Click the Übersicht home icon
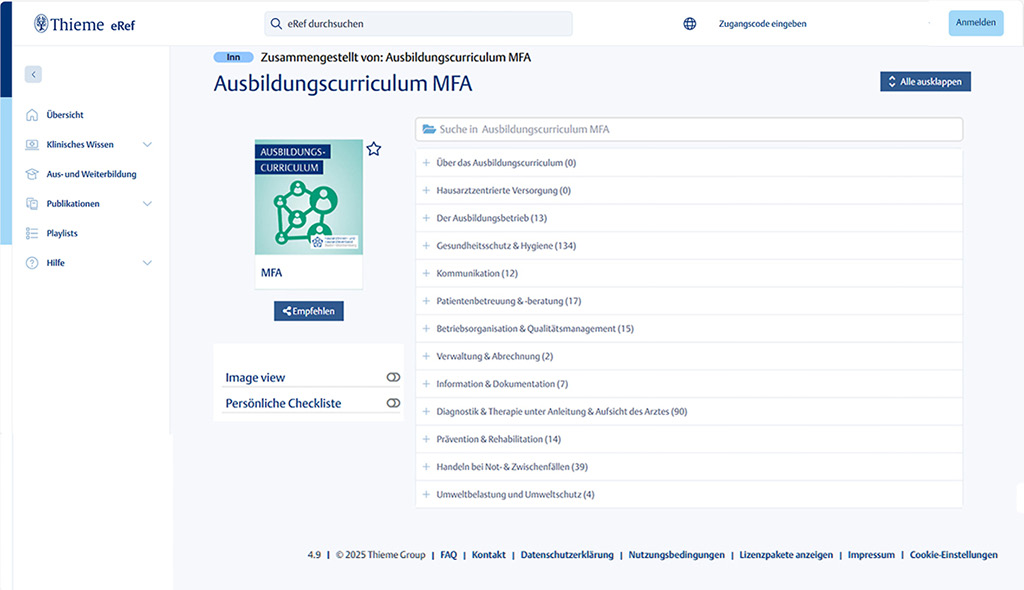Screen dimensions: 1024x590 32,115
